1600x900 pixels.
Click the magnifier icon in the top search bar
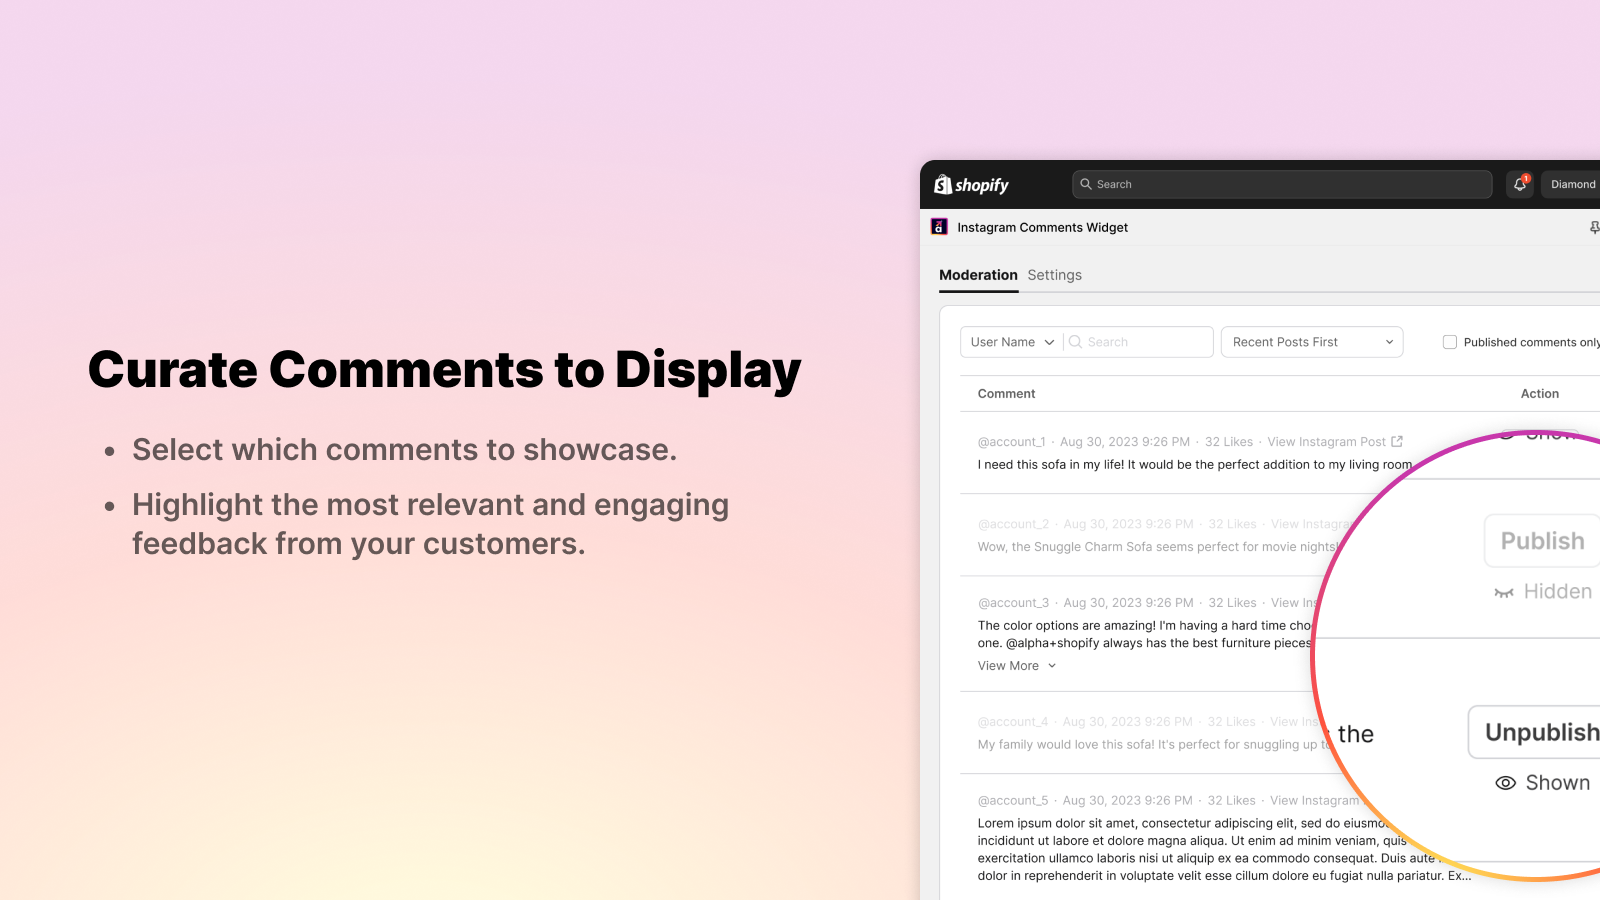point(1086,184)
